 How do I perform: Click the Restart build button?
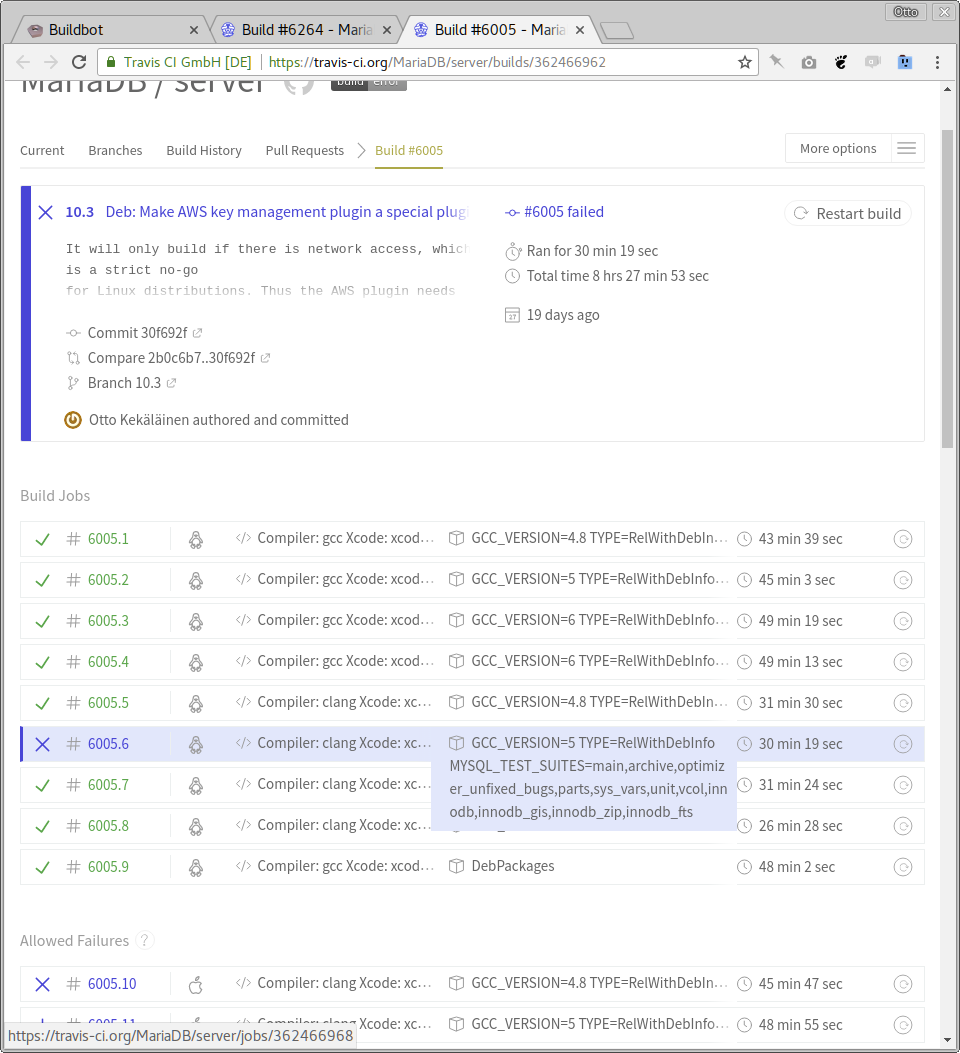click(x=848, y=213)
